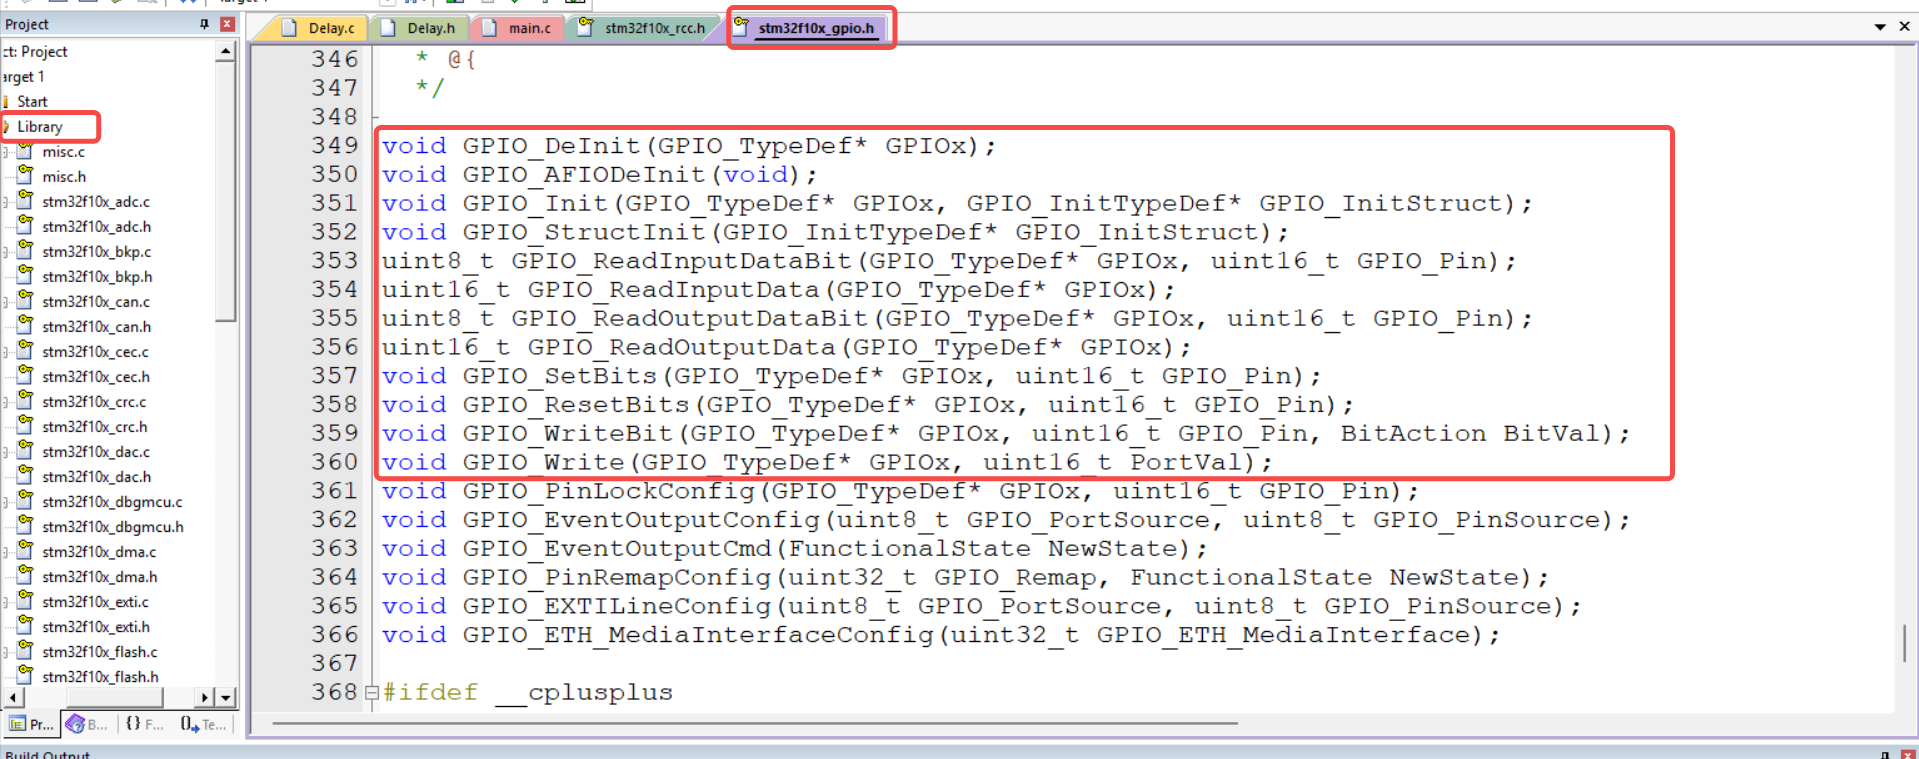The width and height of the screenshot is (1919, 759).
Task: Open the editor window list dropdown arrow
Action: click(1880, 27)
